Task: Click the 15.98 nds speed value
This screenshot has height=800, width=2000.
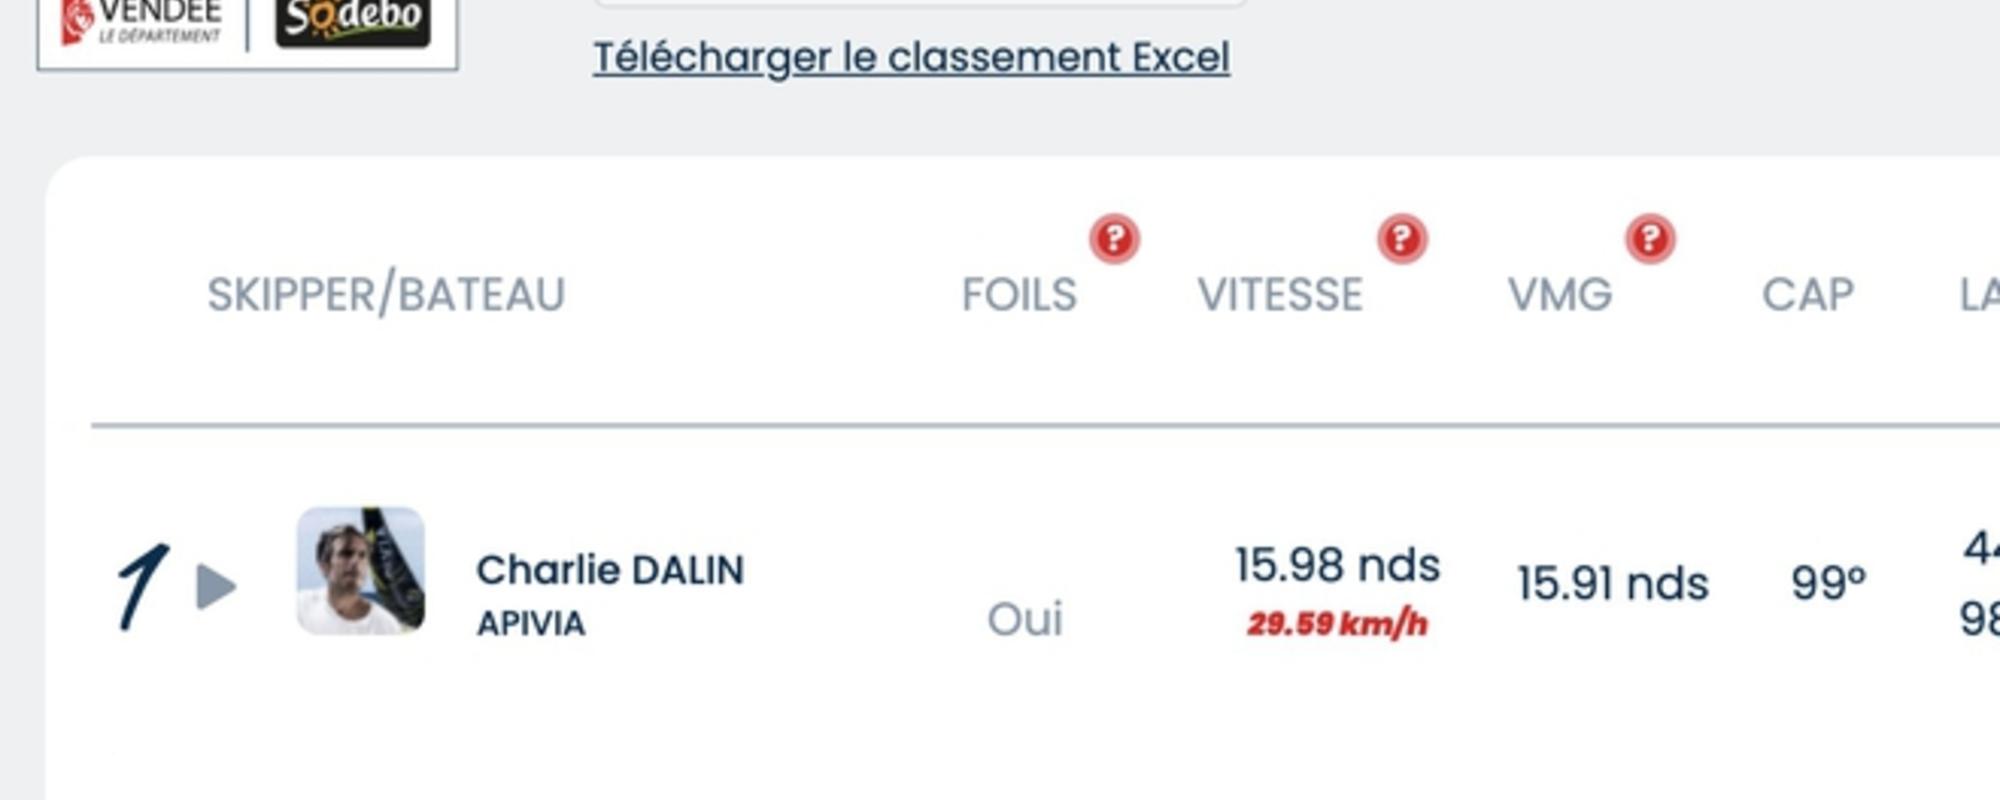Action: click(1337, 566)
